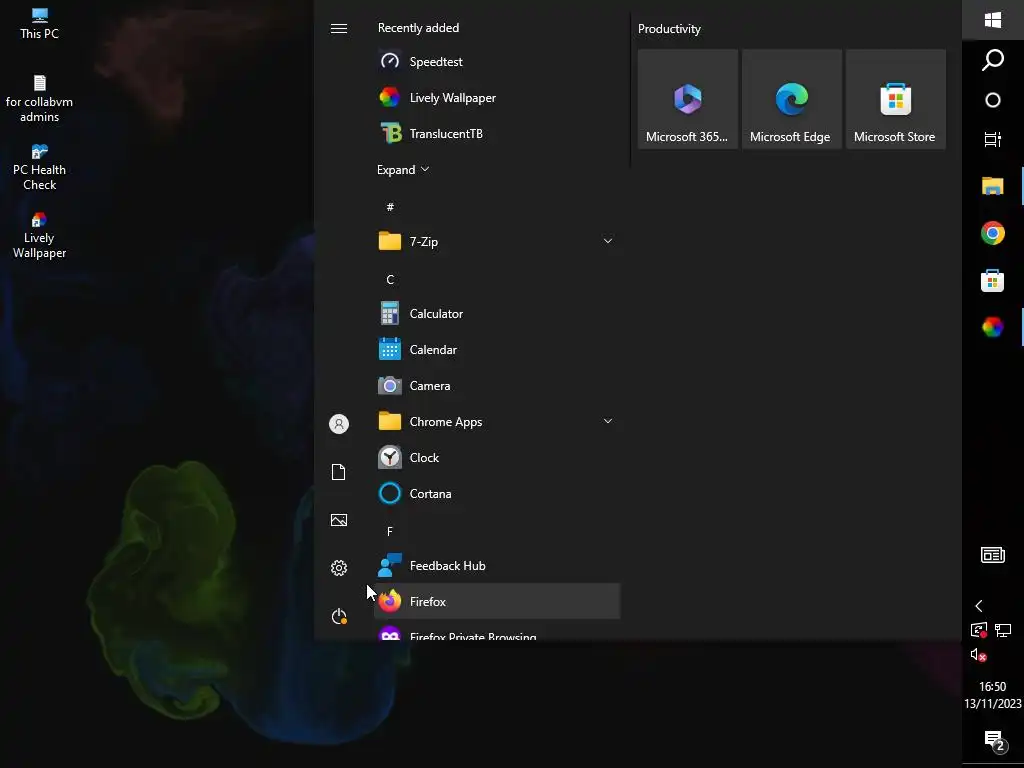Launch Lively Wallpaper in Start menu list
Image resolution: width=1024 pixels, height=768 pixels.
(x=496, y=97)
